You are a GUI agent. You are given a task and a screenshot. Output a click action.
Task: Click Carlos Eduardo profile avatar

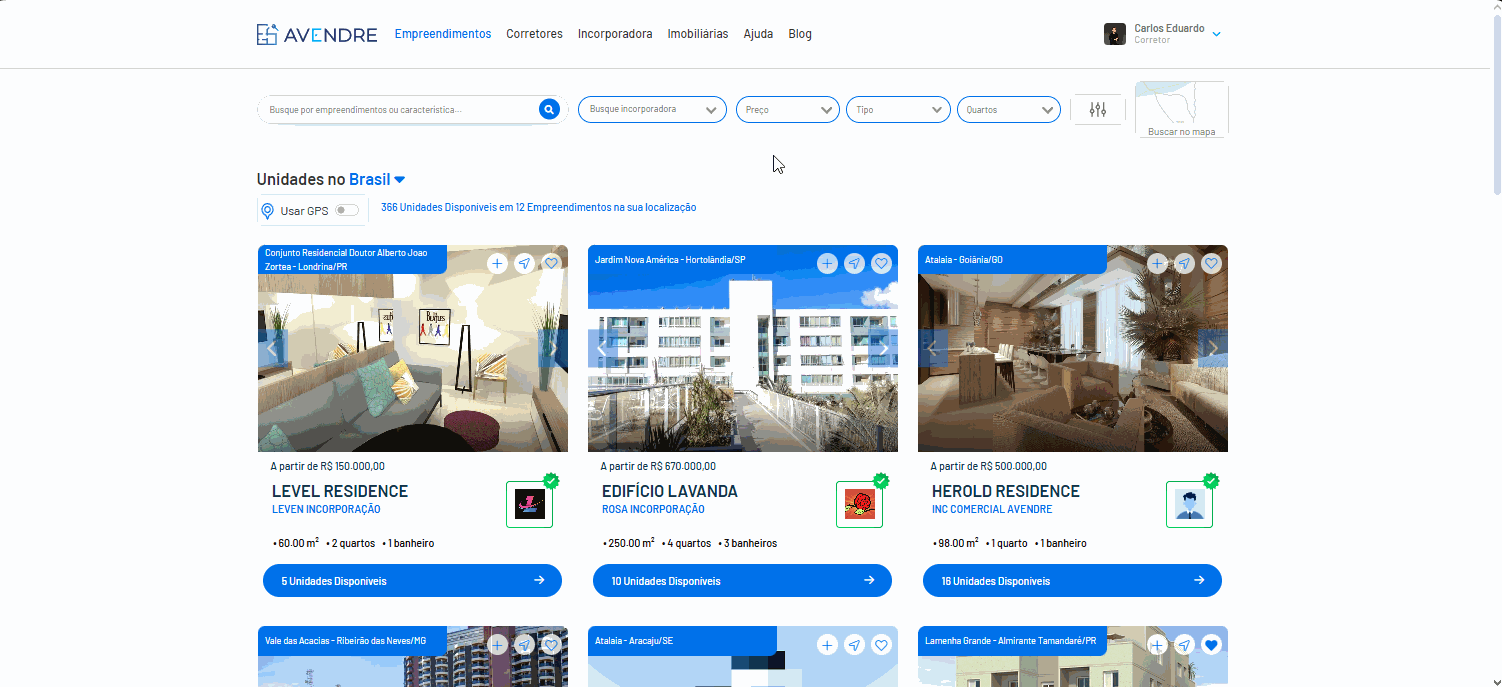click(1115, 34)
